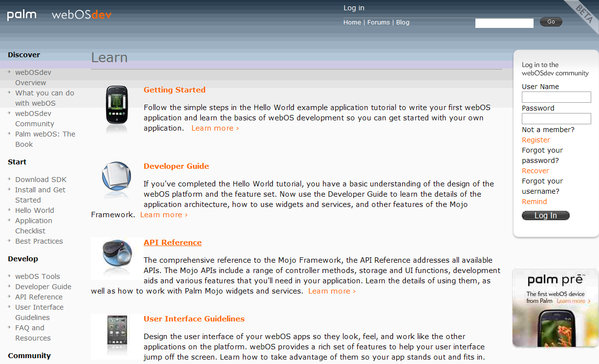The image size is (599, 364).
Task: Click the webOSdev logo
Action: click(81, 15)
